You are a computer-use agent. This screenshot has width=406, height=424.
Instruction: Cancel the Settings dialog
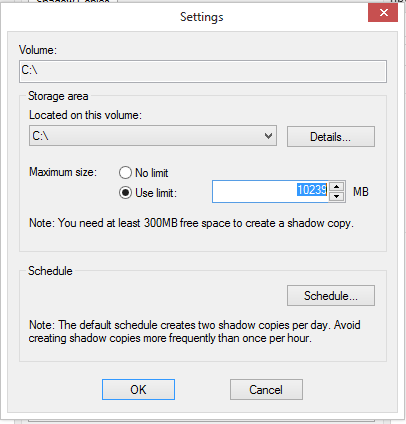(266, 389)
